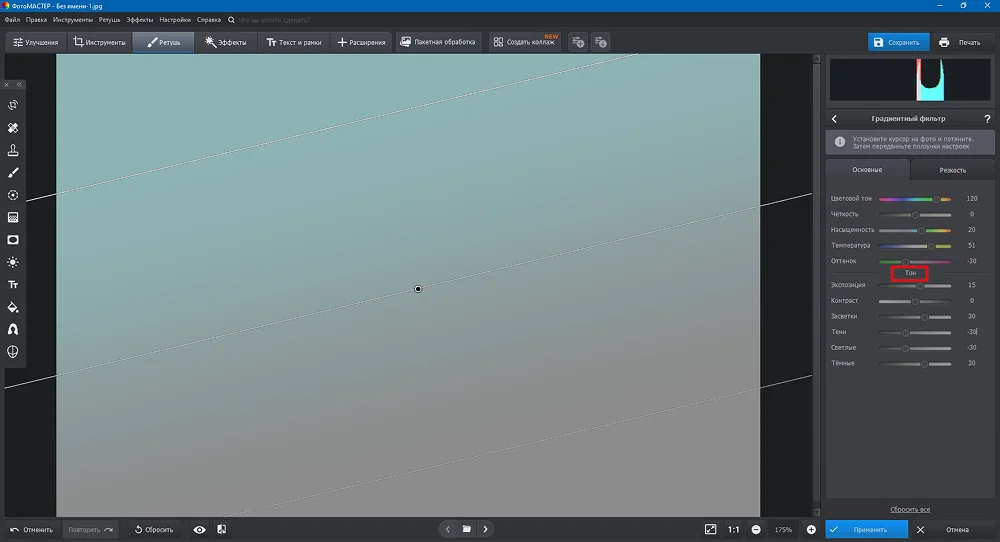Click the Печать button

[960, 42]
